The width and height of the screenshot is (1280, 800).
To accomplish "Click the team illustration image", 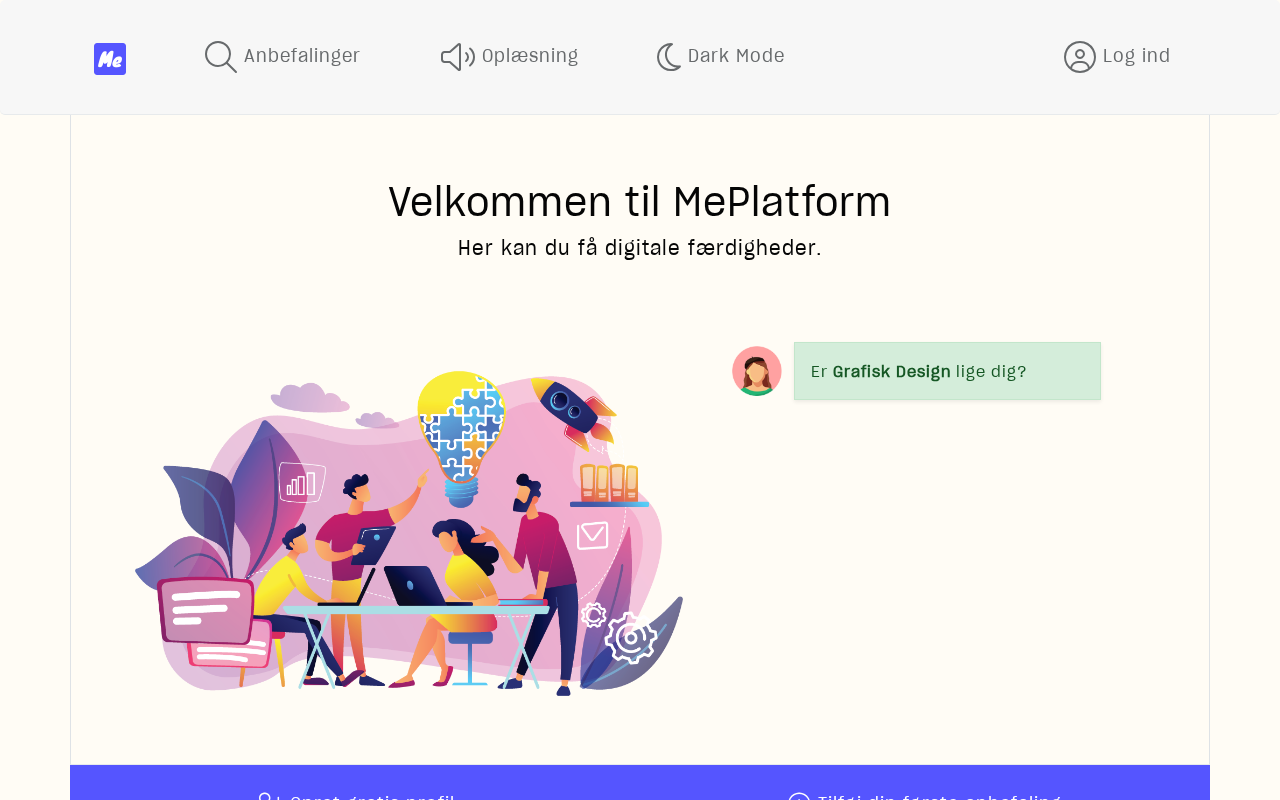I will tap(409, 533).
